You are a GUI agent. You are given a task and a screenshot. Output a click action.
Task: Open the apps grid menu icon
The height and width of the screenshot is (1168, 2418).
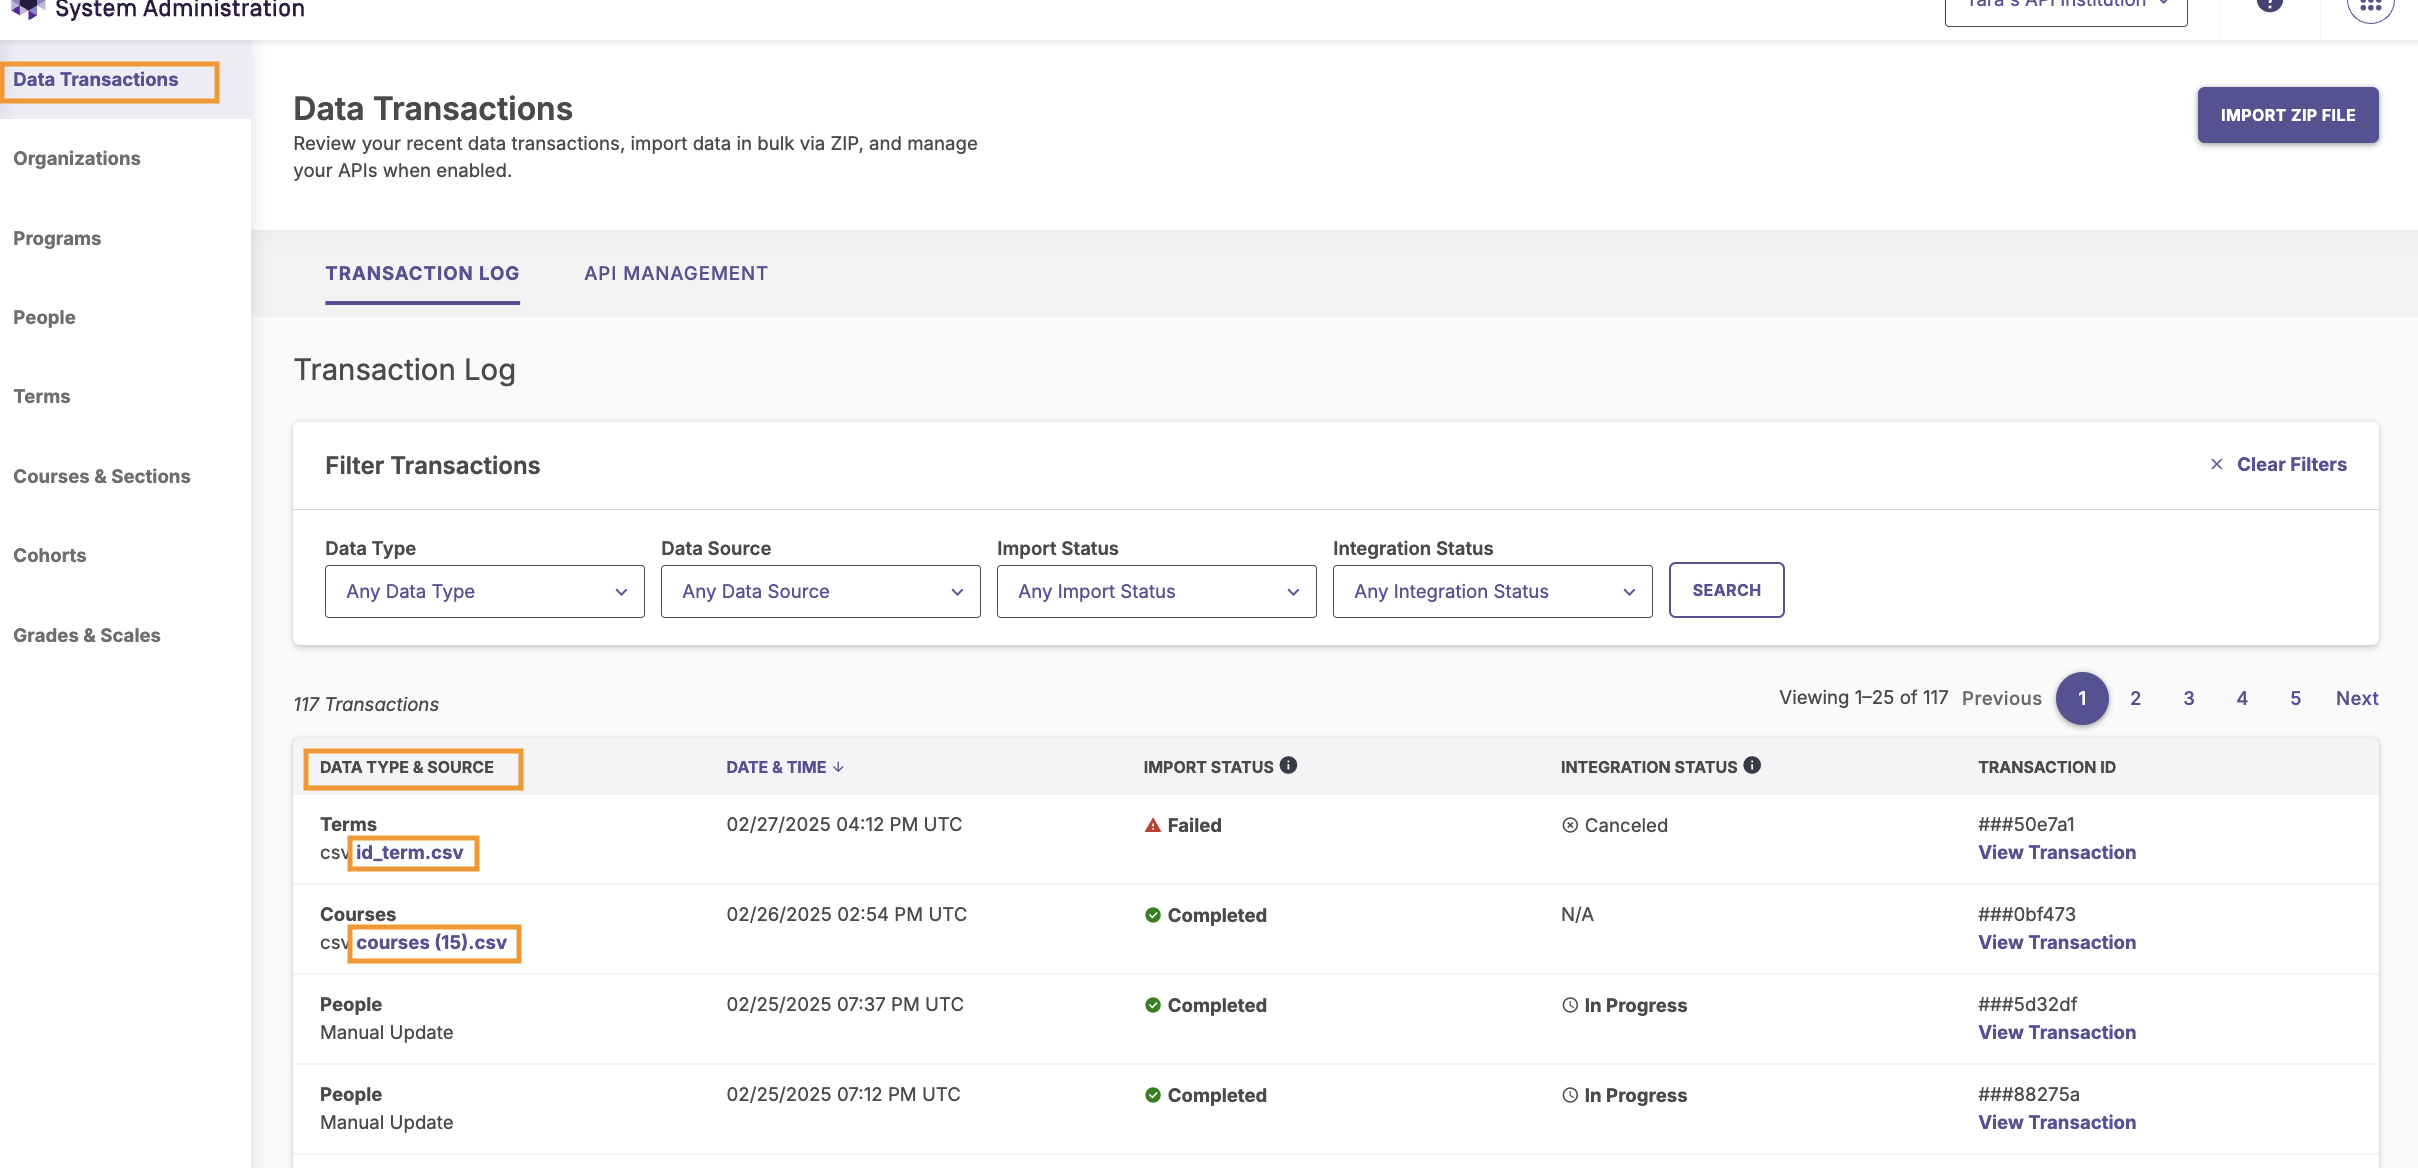[x=2370, y=5]
